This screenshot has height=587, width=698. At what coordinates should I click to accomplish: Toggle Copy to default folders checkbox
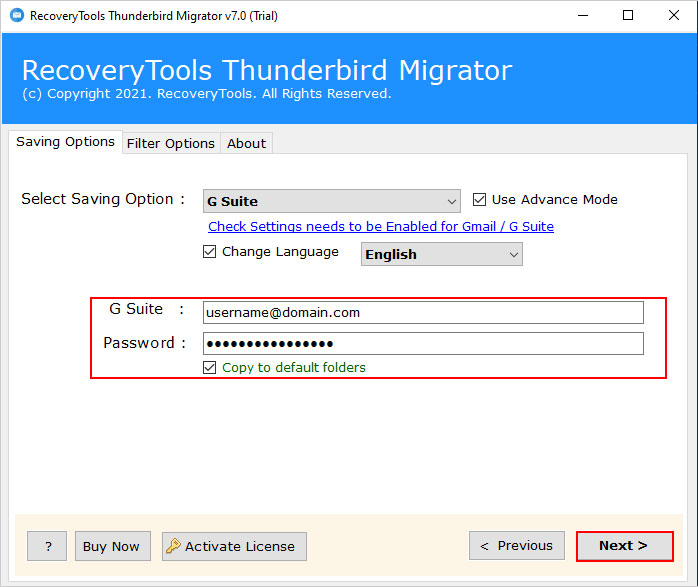pyautogui.click(x=210, y=368)
